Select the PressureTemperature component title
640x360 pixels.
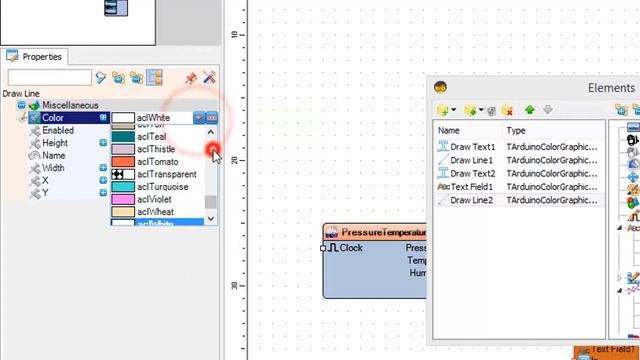coord(384,232)
